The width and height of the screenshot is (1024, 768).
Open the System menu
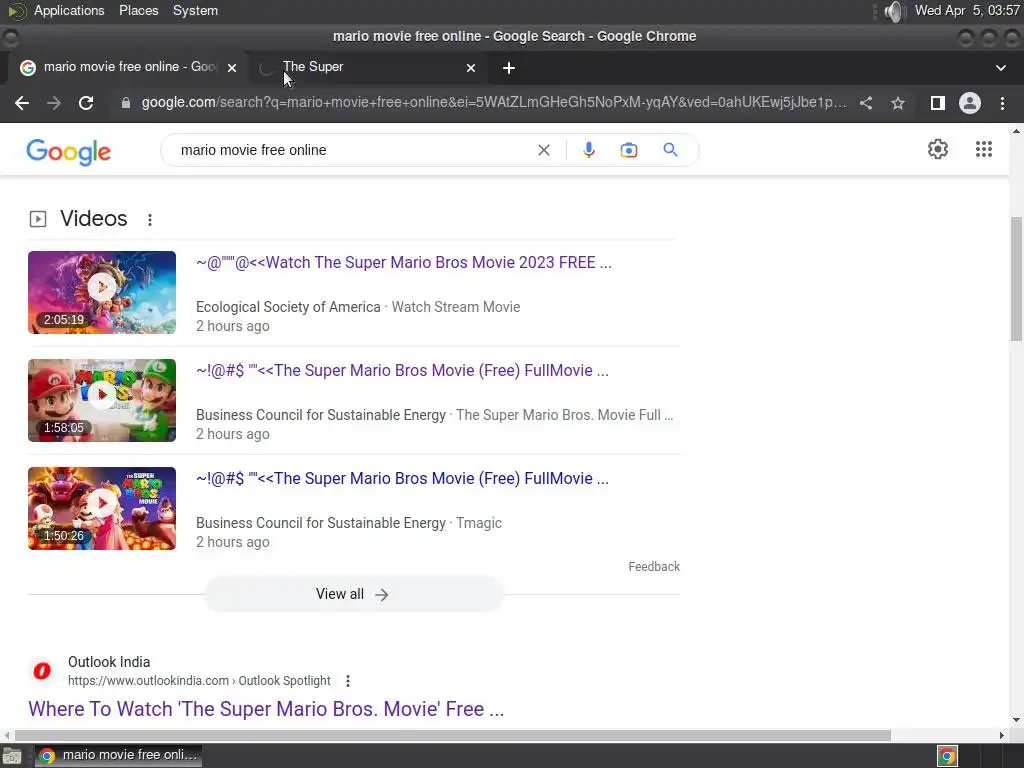[195, 10]
